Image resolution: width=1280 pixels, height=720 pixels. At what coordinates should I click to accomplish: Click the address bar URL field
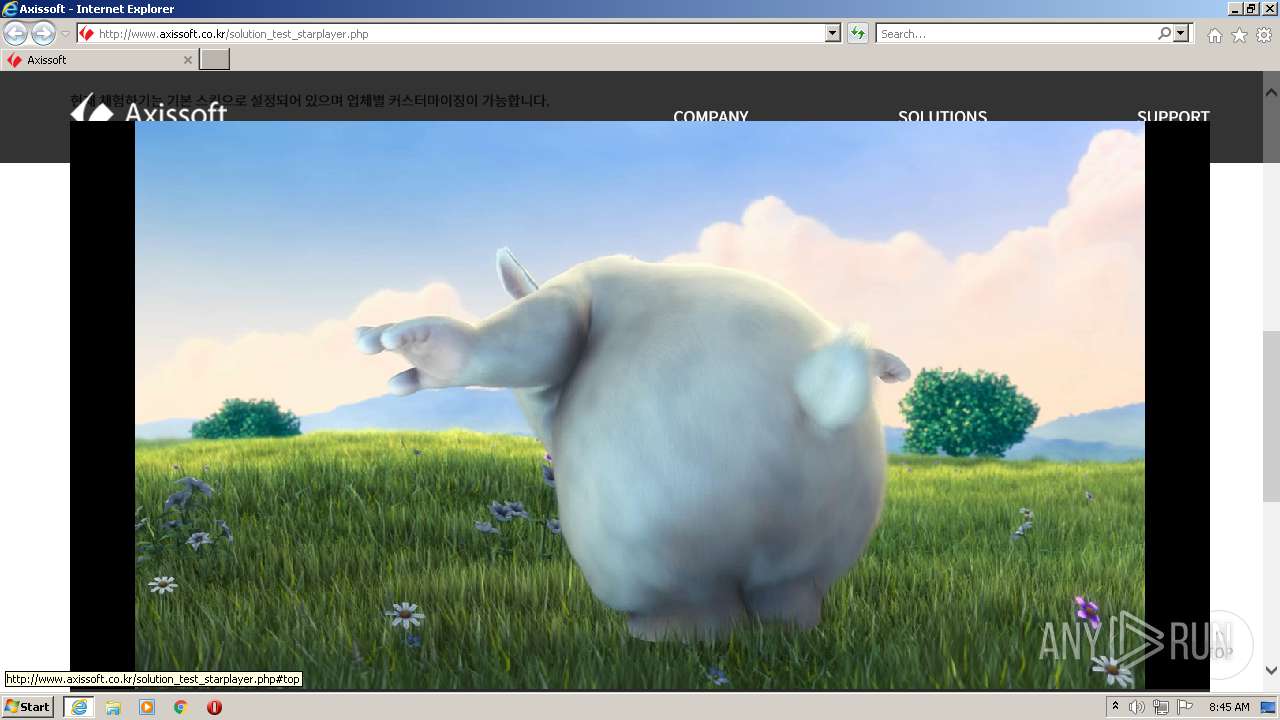(x=451, y=33)
